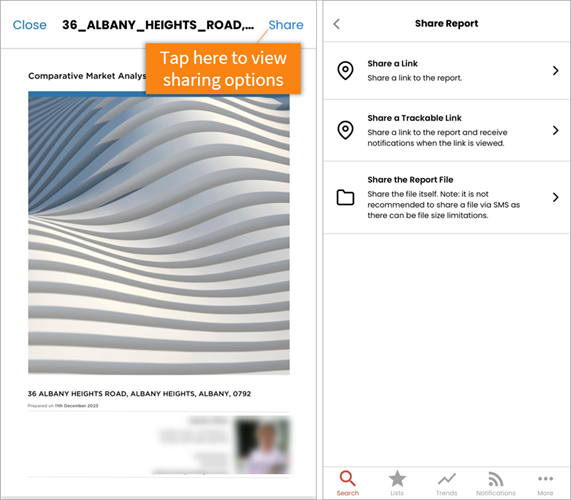Tap the 'Prepared on 11th December 2023' line
Screen dimensions: 571x500
[63, 406]
